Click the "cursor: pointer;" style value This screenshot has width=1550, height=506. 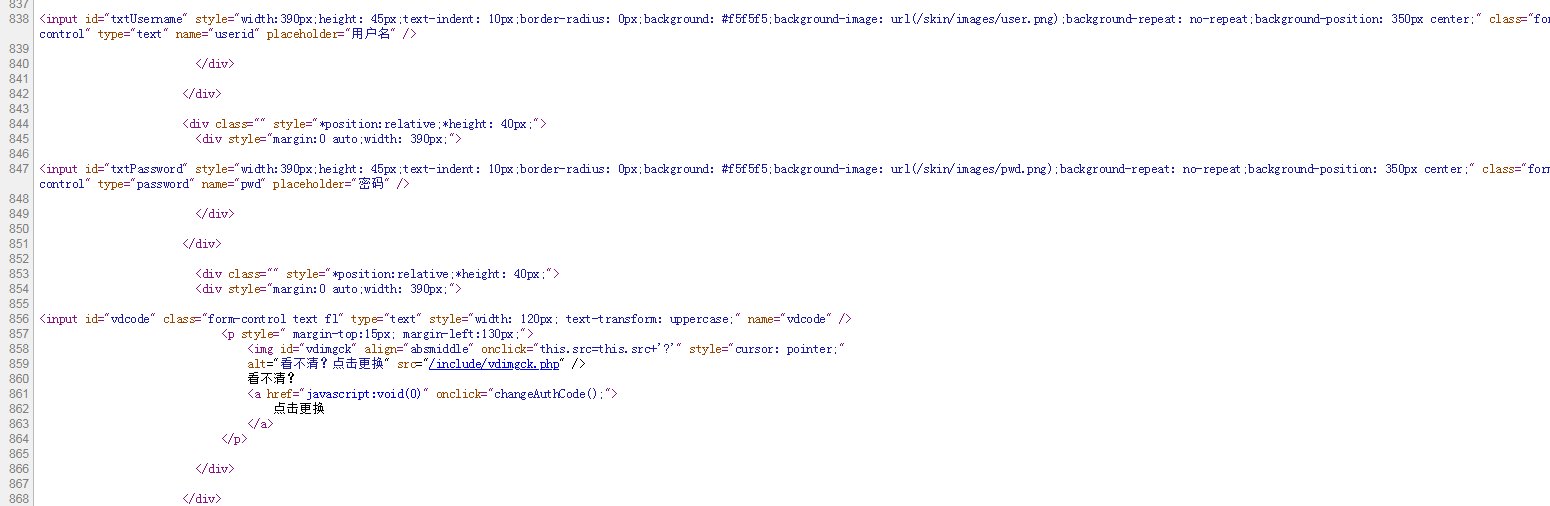coord(789,349)
